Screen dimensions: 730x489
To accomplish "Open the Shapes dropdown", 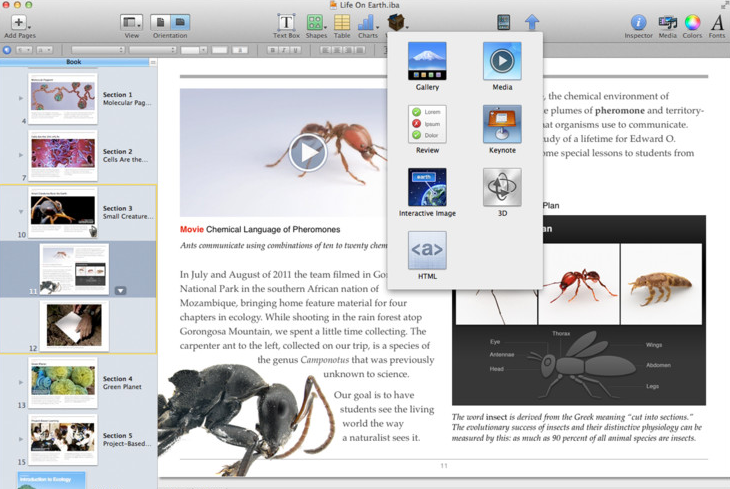I will click(x=316, y=23).
